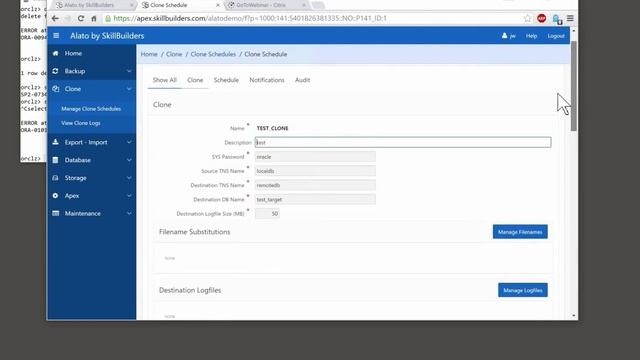Click the page vertical scrollbar thumb

click(573, 86)
